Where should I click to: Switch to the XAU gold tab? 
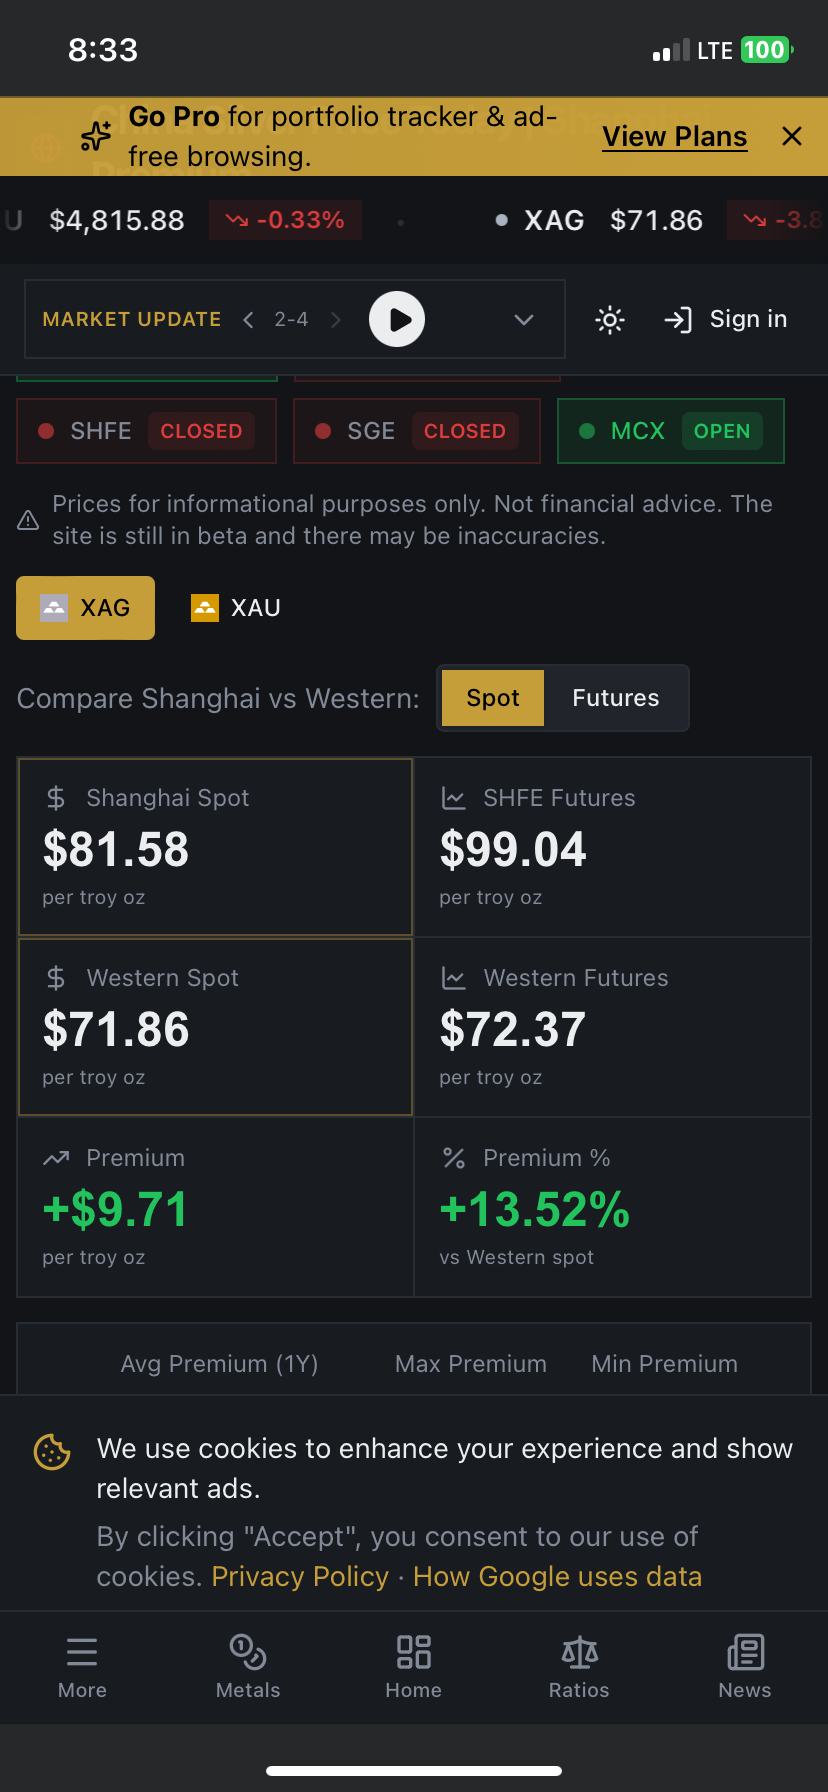click(237, 608)
